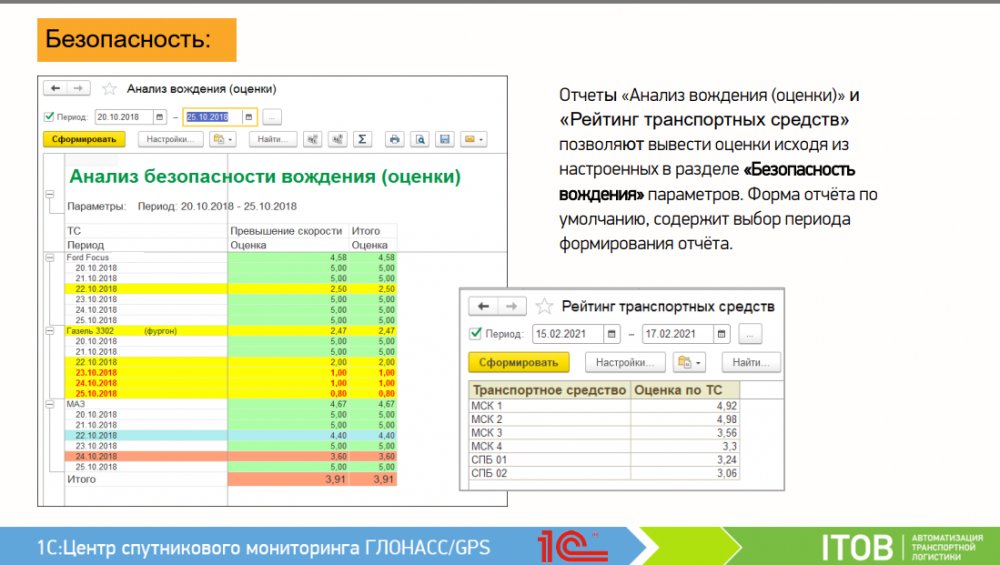The width and height of the screenshot is (1000, 565).
Task: Open print preview in Анализ вождения toolbar
Action: [421, 140]
